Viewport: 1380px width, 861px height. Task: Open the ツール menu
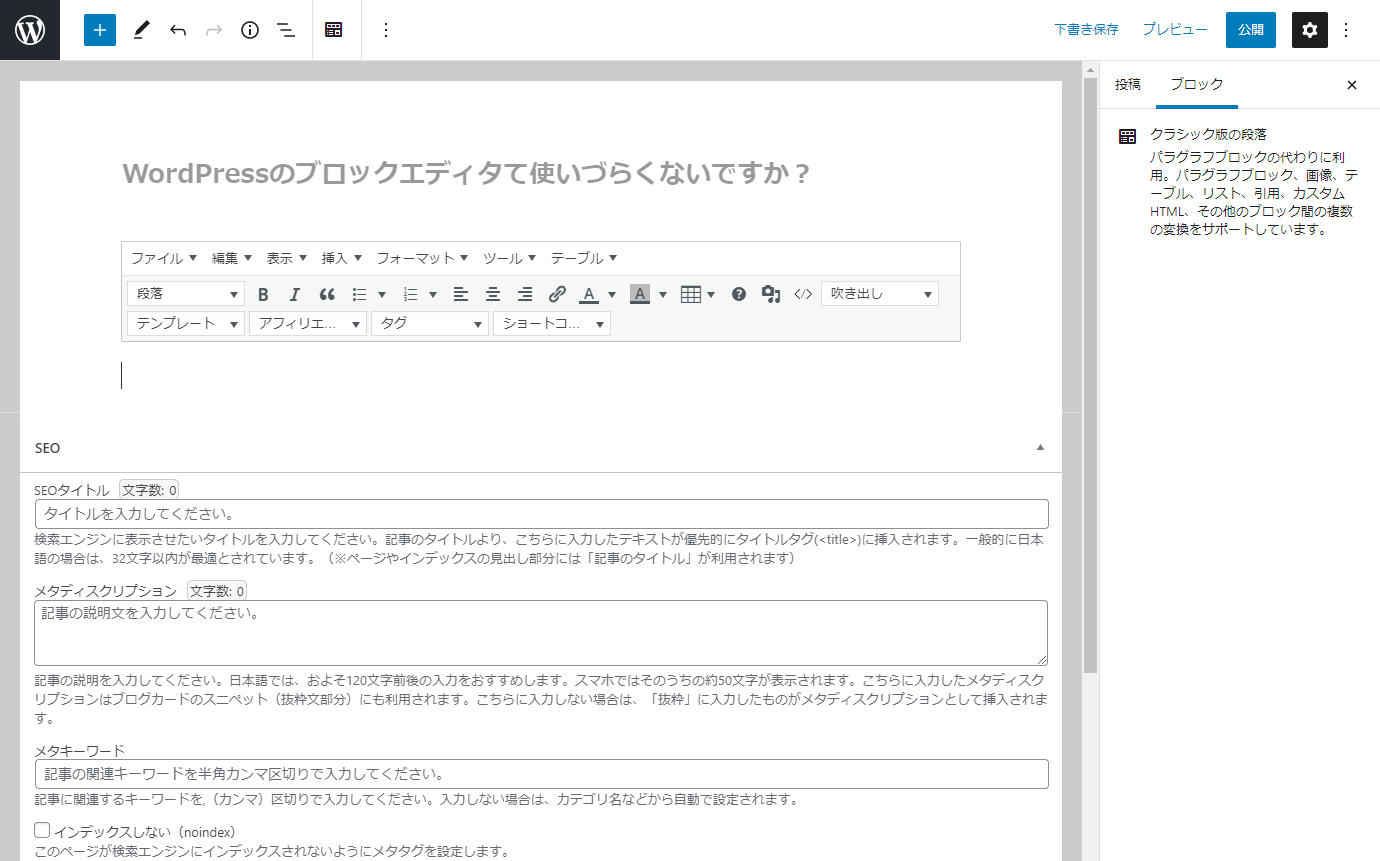[x=510, y=258]
